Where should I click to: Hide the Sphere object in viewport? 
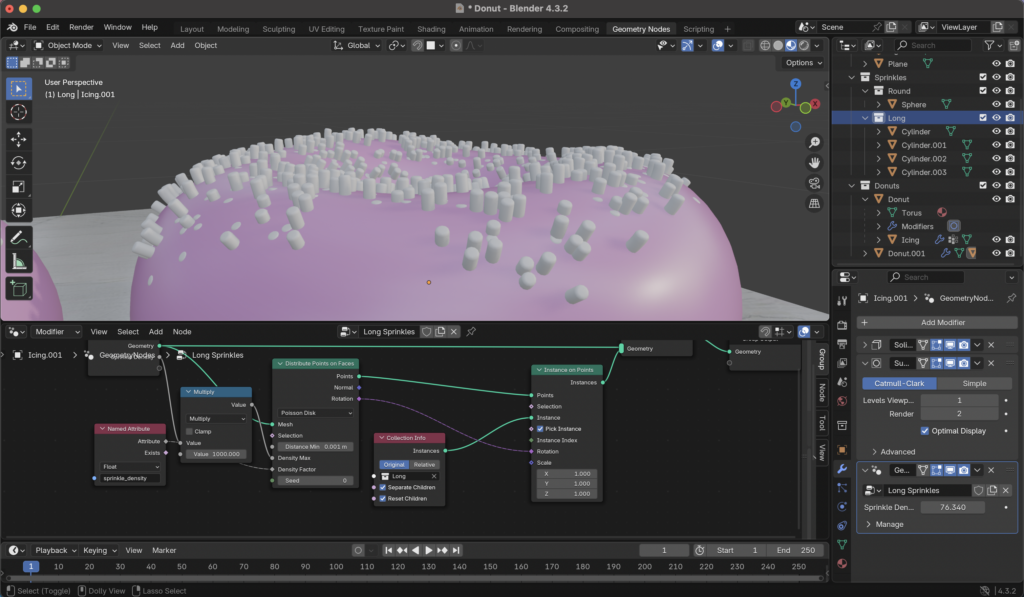[996, 104]
